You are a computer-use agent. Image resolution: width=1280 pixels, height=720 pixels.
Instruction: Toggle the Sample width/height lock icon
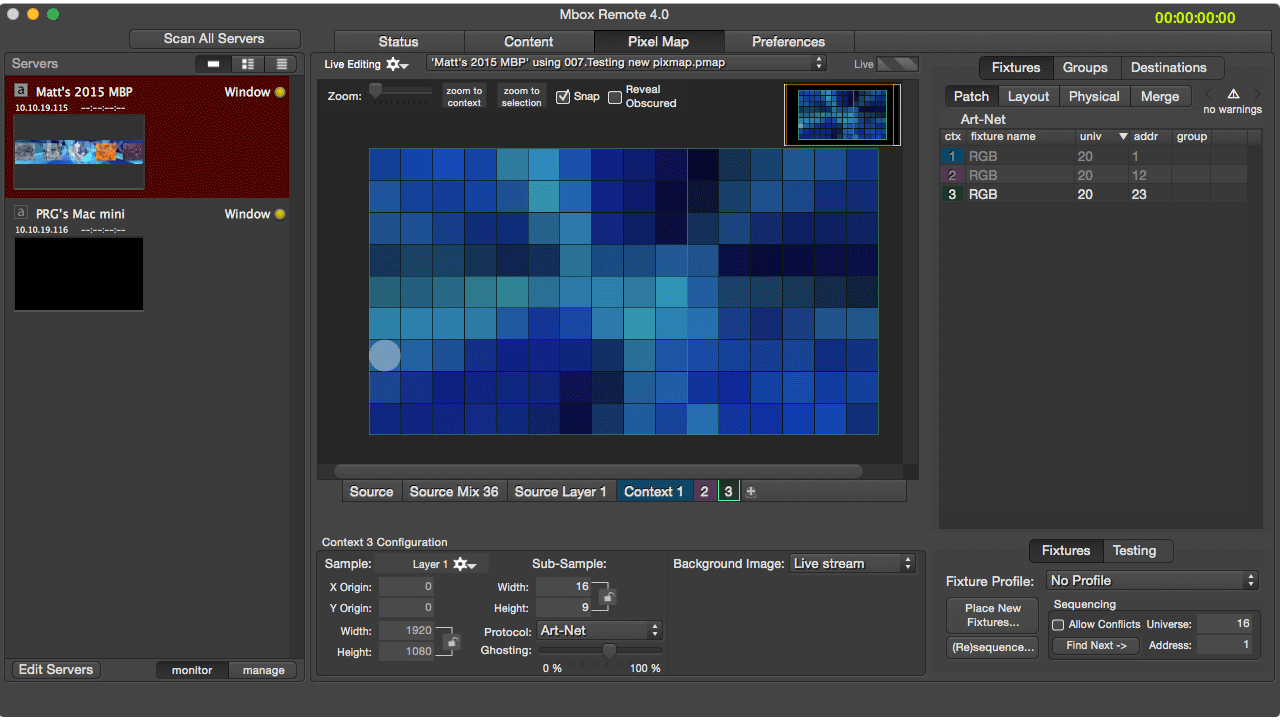(x=452, y=641)
